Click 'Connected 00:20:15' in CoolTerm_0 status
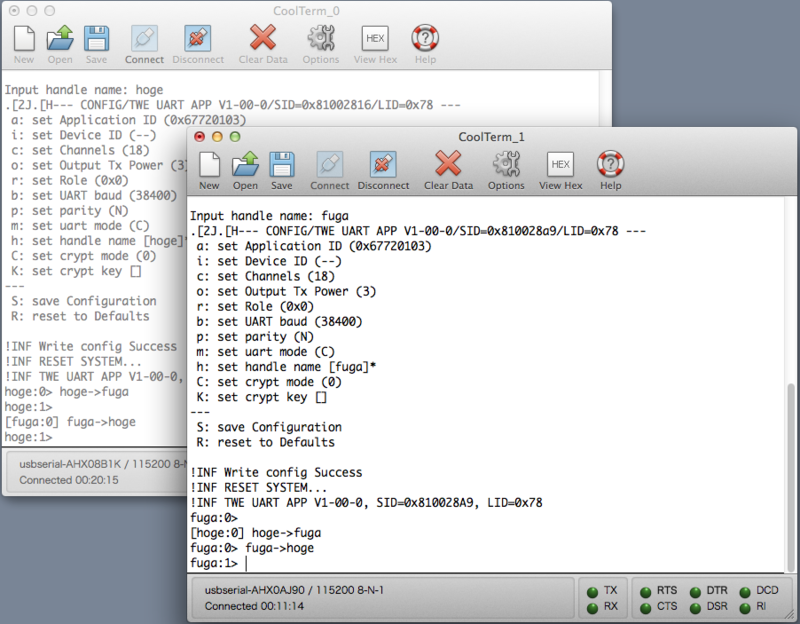Screen dimensions: 800x624 [x=69, y=480]
